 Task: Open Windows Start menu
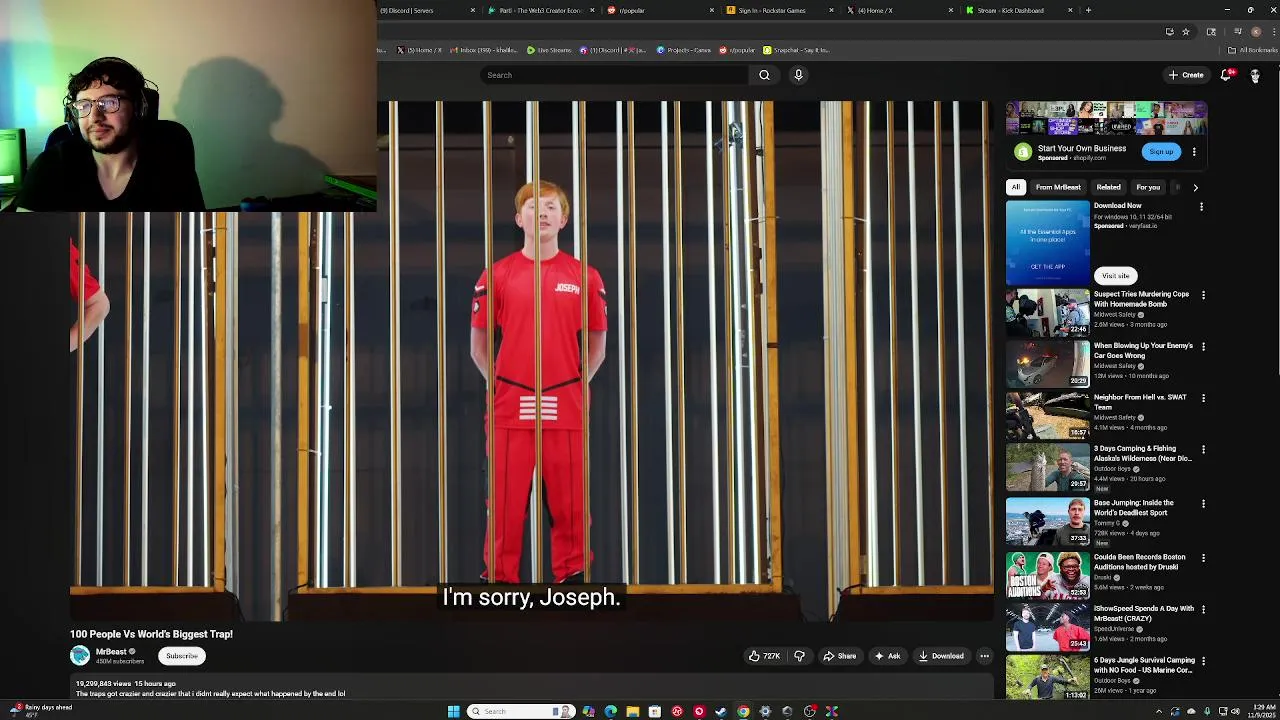pos(453,711)
